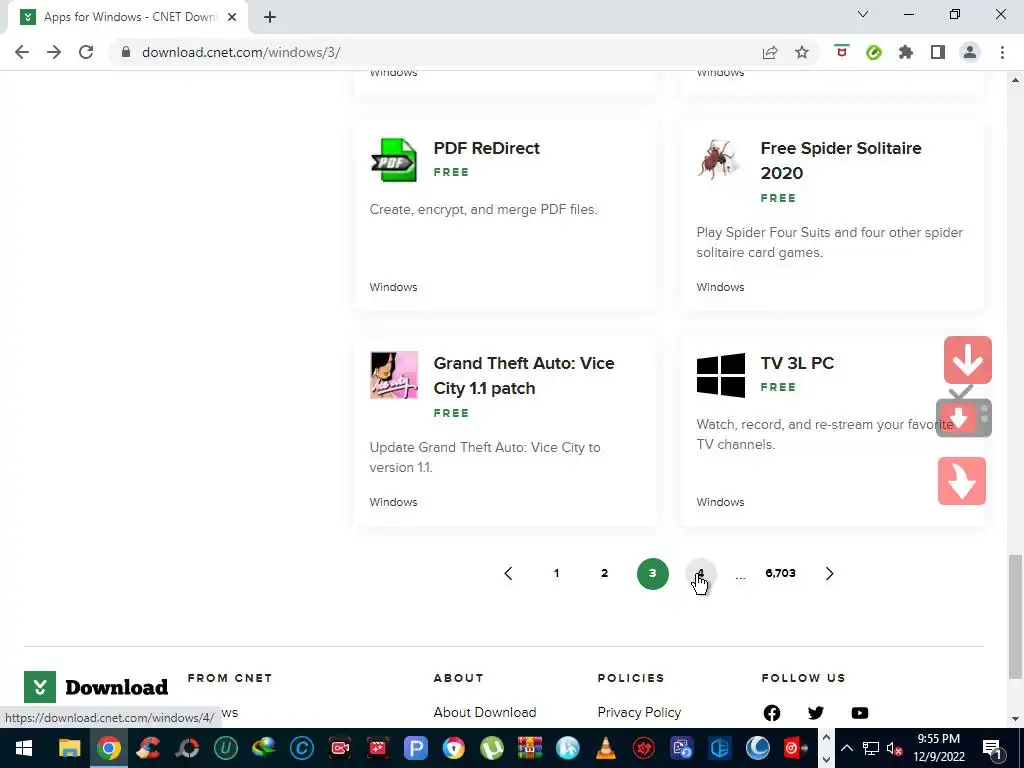1024x768 pixels.
Task: Open the Windows Start menu
Action: (24, 748)
